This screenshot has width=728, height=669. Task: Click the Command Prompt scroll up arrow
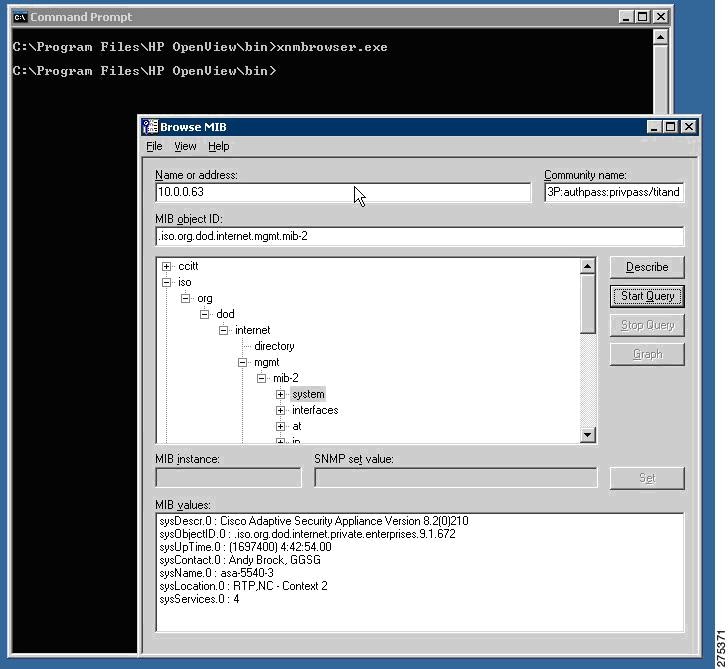[x=661, y=37]
